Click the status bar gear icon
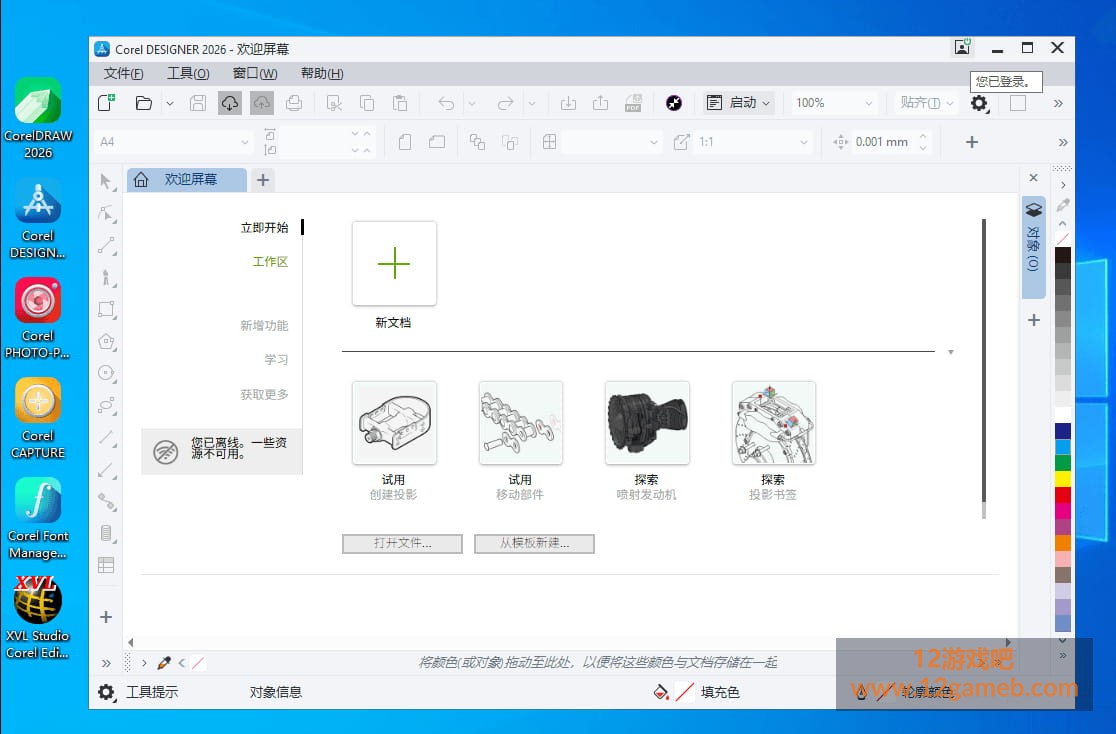The height and width of the screenshot is (734, 1116). [106, 692]
